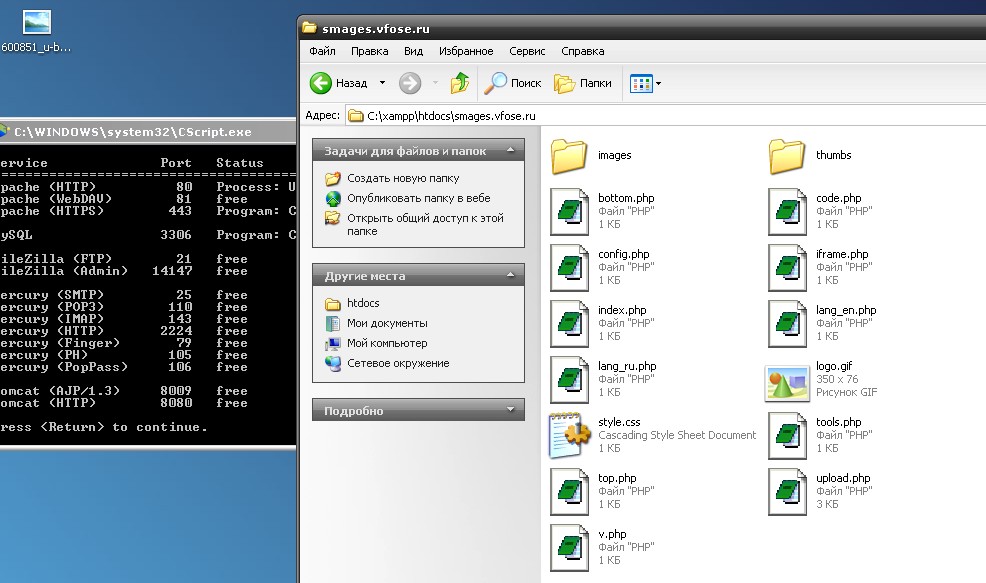Image resolution: width=986 pixels, height=583 pixels.
Task: Open the Search (Поиск) tool
Action: (514, 83)
